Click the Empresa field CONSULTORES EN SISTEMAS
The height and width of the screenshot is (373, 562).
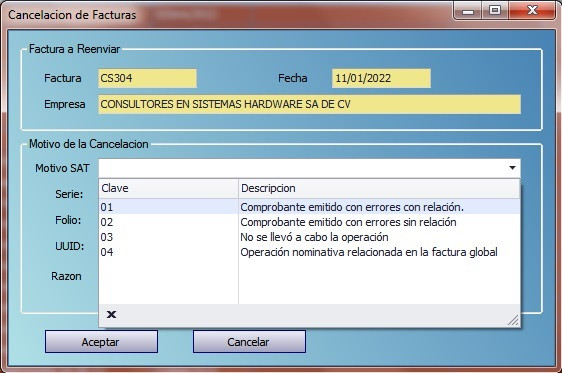click(309, 104)
